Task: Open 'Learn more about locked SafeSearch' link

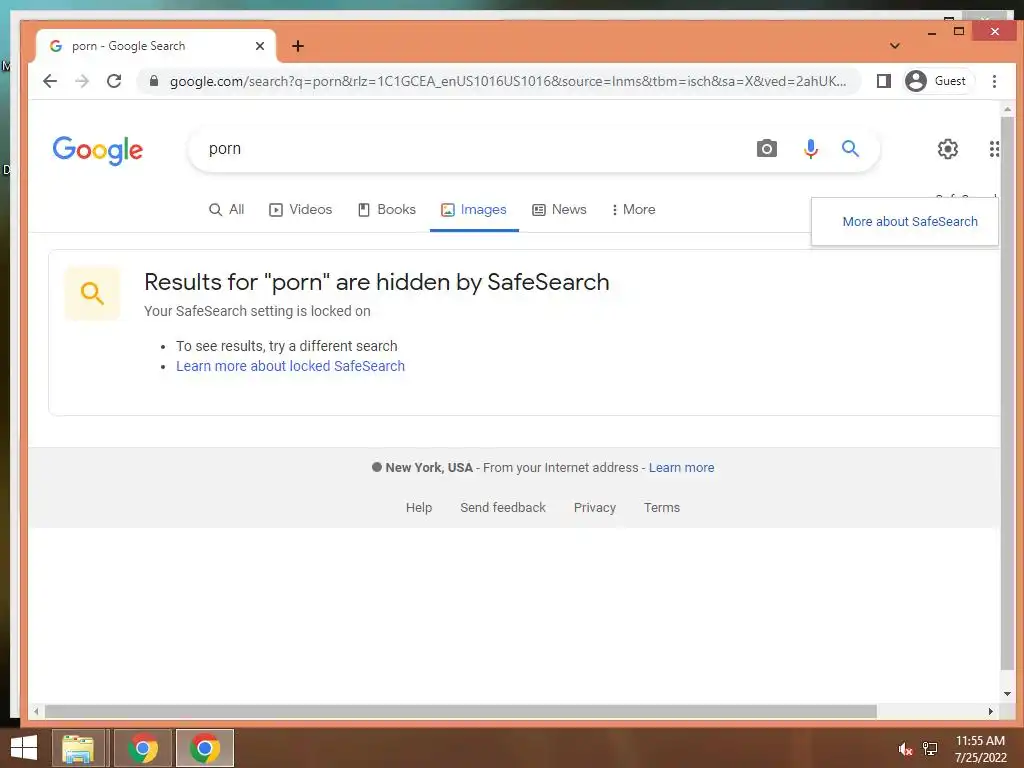Action: (x=291, y=366)
